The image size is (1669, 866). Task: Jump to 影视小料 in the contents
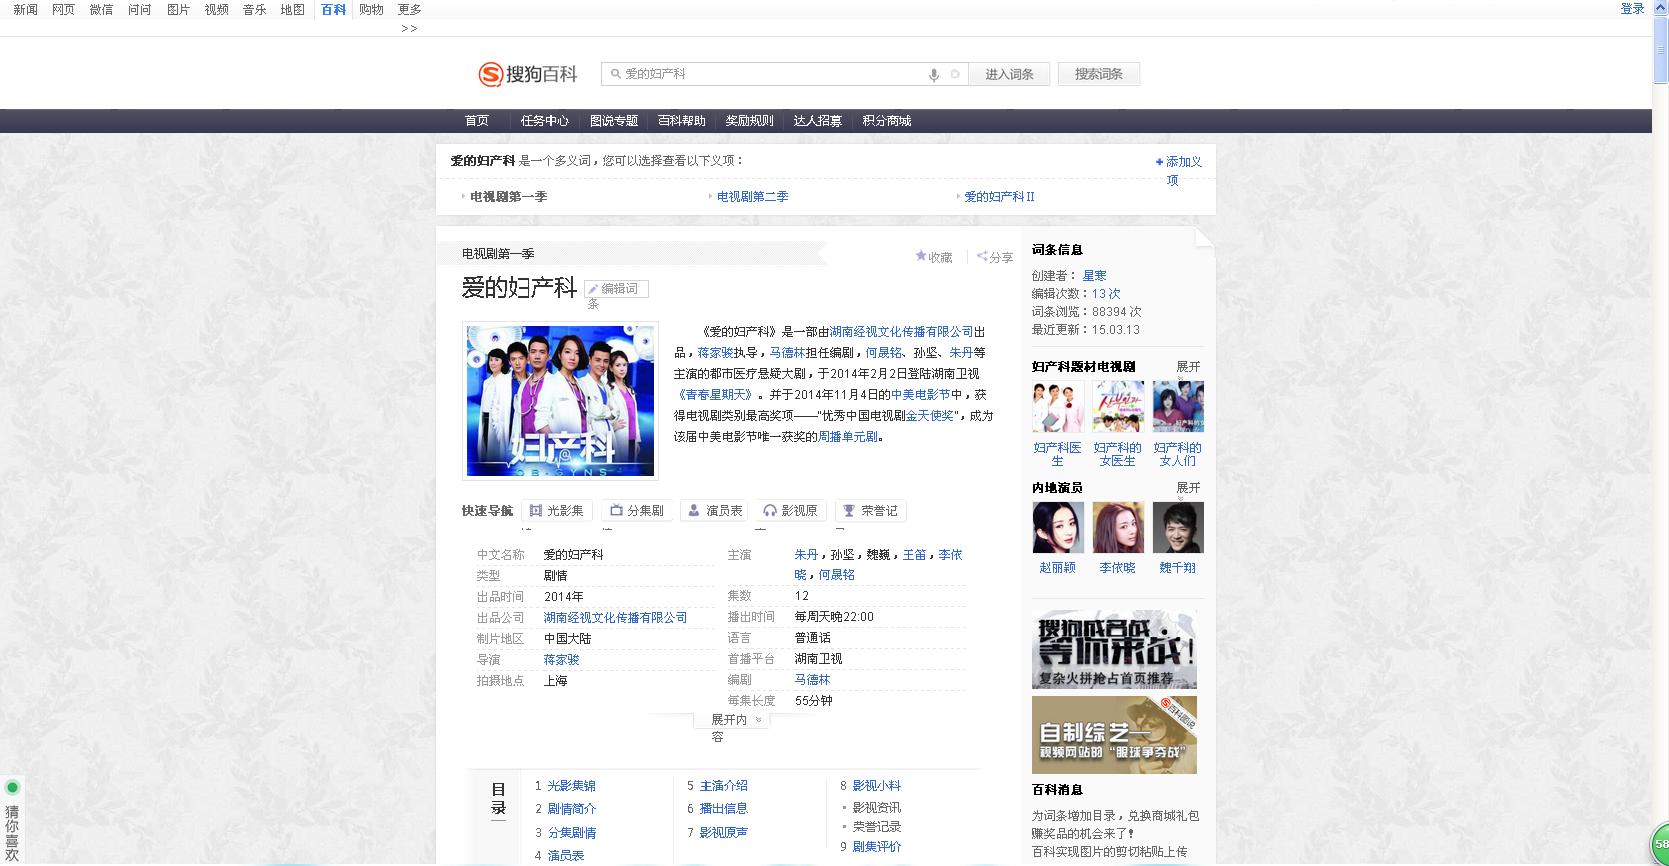(876, 786)
